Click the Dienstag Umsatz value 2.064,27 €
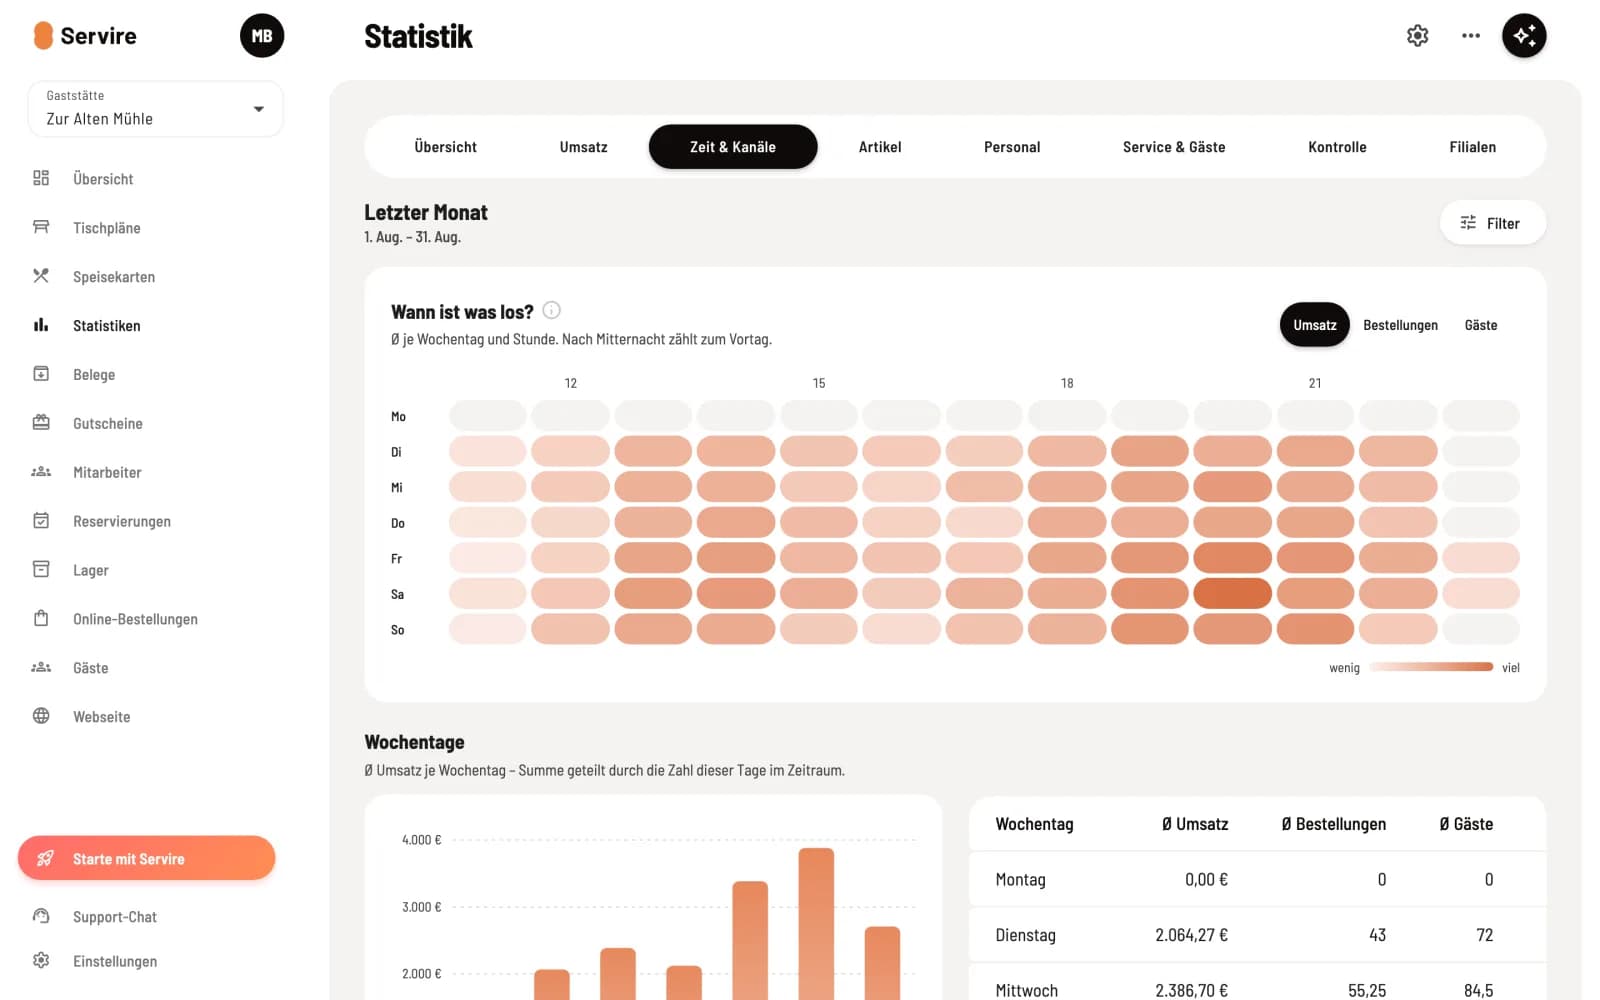The height and width of the screenshot is (1000, 1600). pos(1191,935)
